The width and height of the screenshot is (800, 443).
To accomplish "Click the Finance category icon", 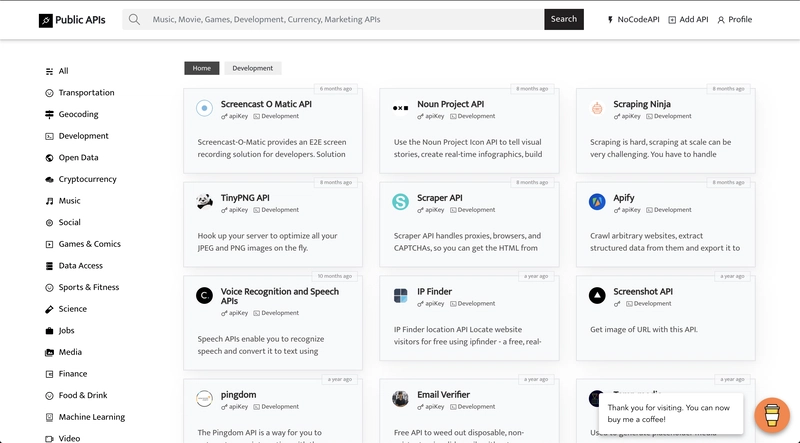I will tap(49, 374).
